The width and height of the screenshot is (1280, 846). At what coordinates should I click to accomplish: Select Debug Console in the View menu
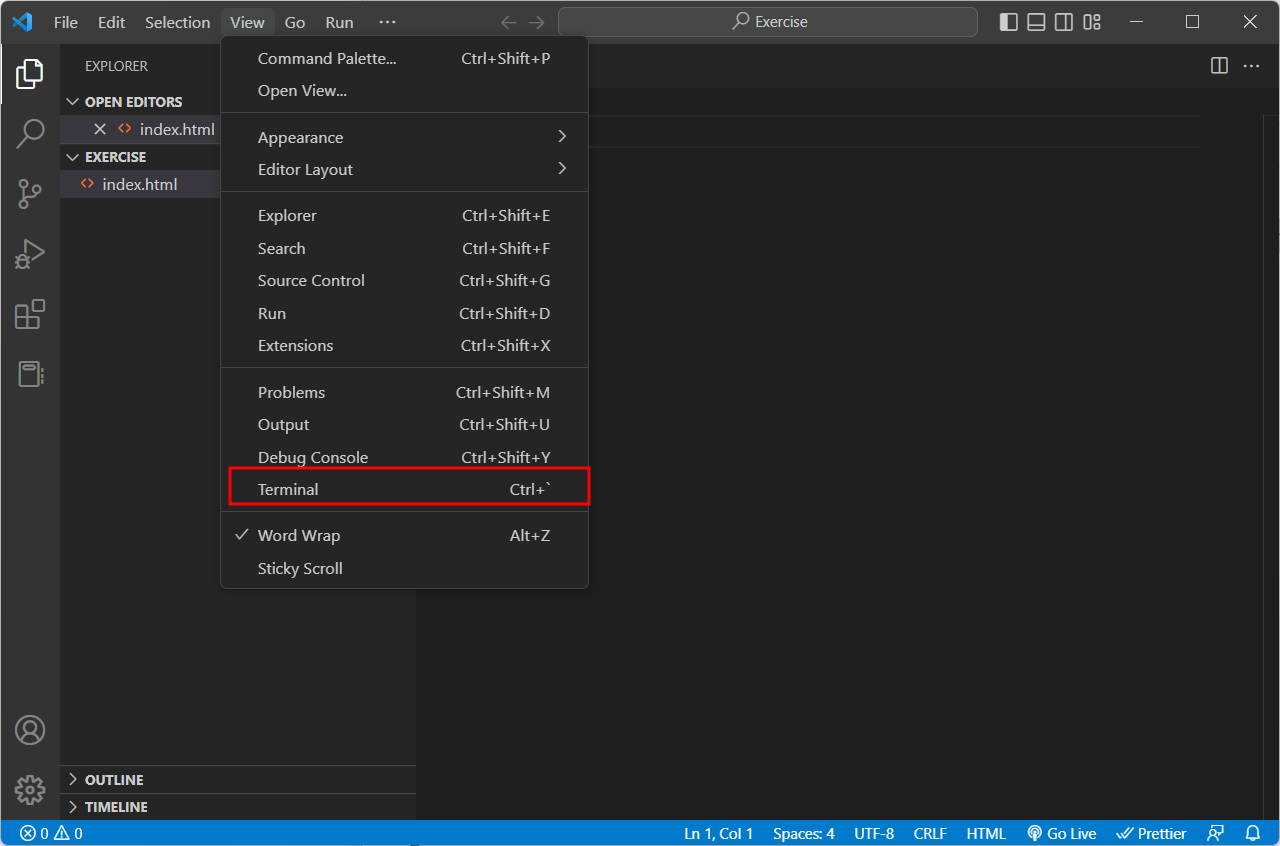point(404,458)
